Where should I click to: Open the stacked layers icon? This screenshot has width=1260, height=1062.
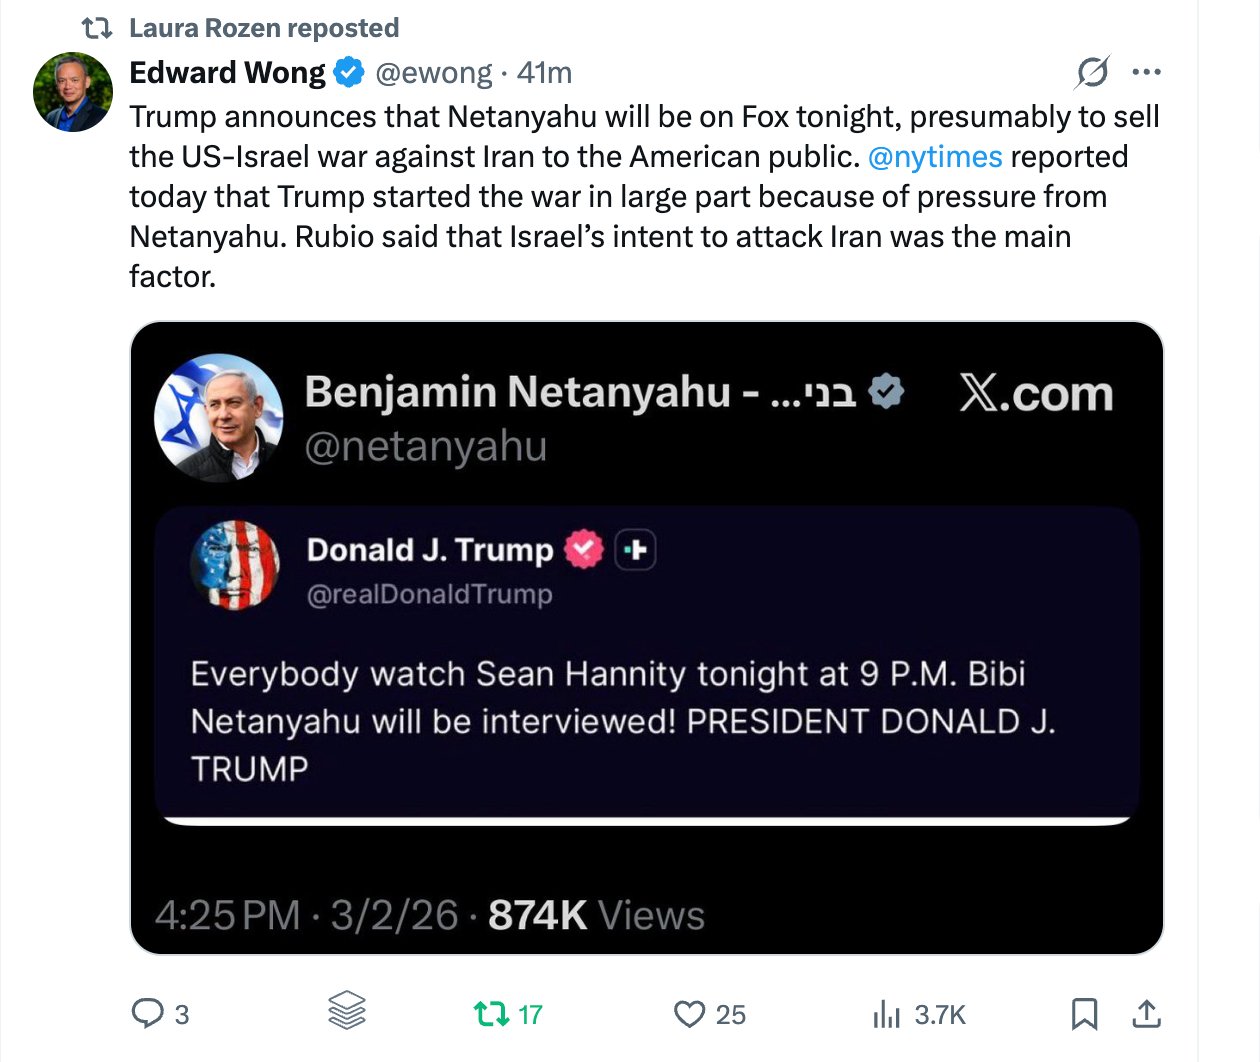[347, 1010]
